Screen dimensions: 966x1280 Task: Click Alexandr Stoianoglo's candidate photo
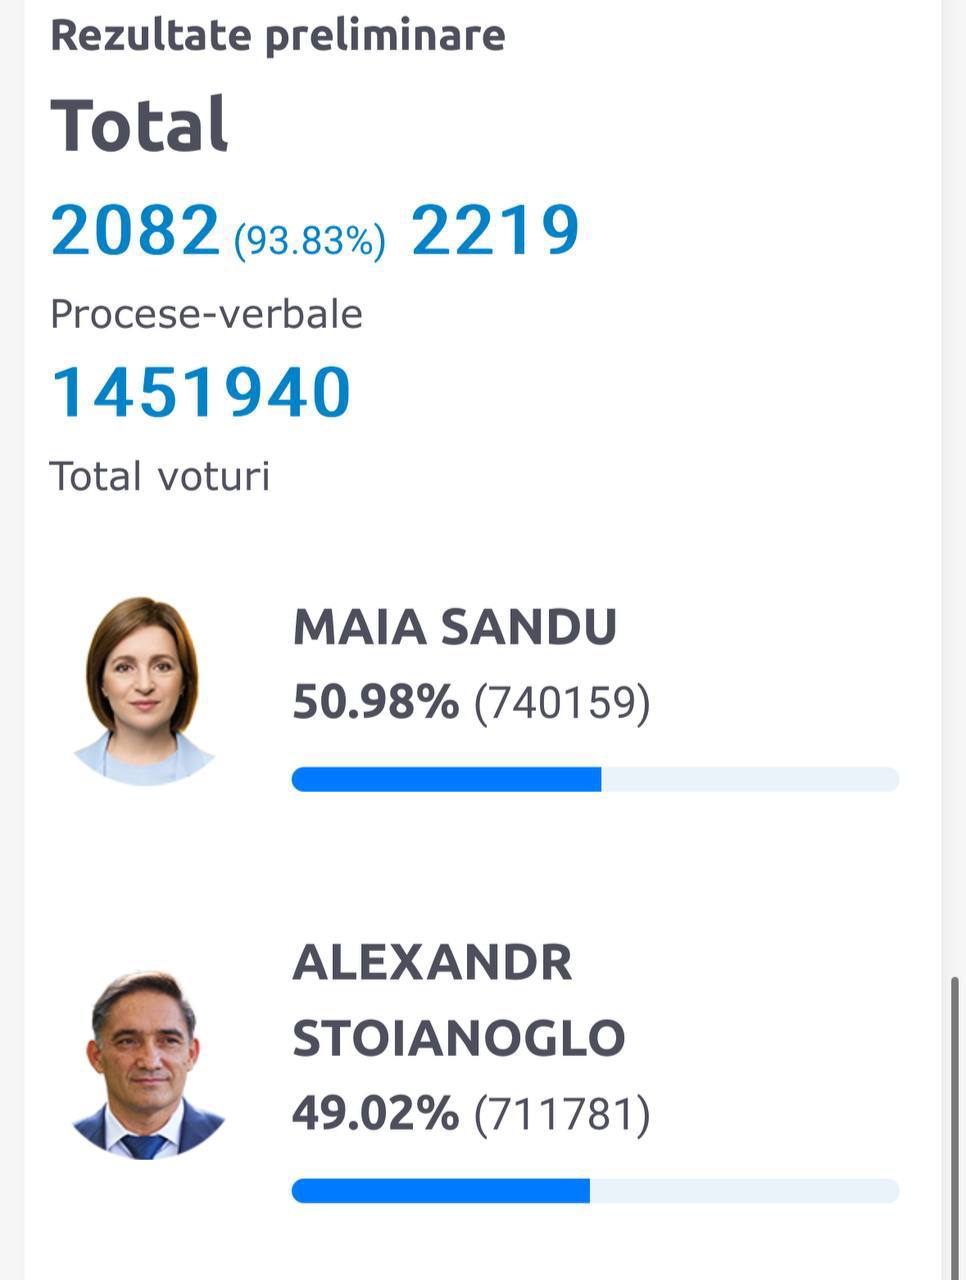146,1065
